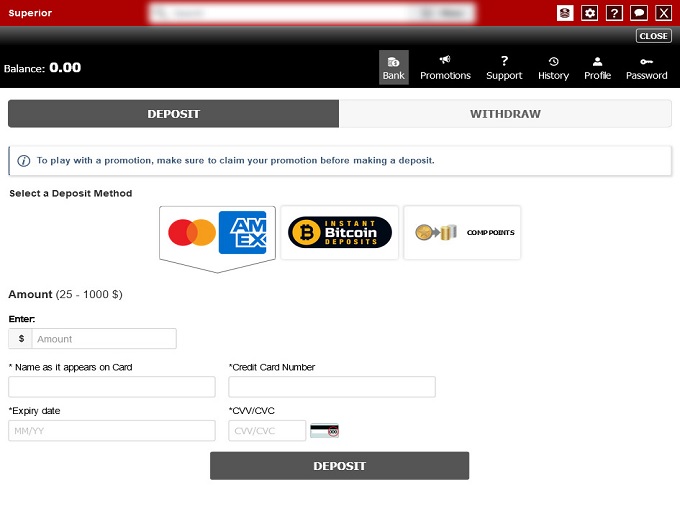680x511 pixels.
Task: Click the Credit Card Number field
Action: click(332, 387)
